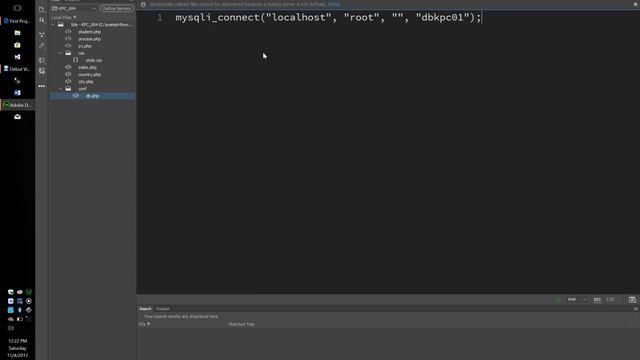Click the Open Documents icon in Dreamweaver toolbar

pos(42,9)
